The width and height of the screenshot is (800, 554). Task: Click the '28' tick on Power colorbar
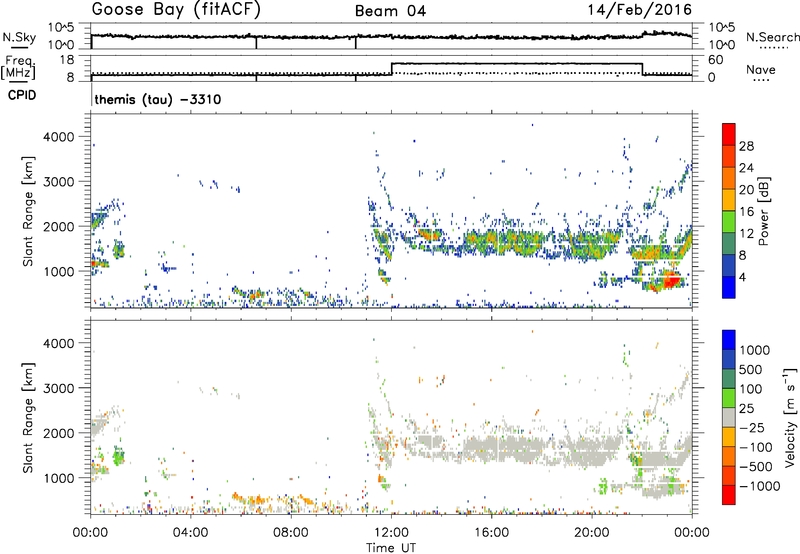tap(746, 146)
